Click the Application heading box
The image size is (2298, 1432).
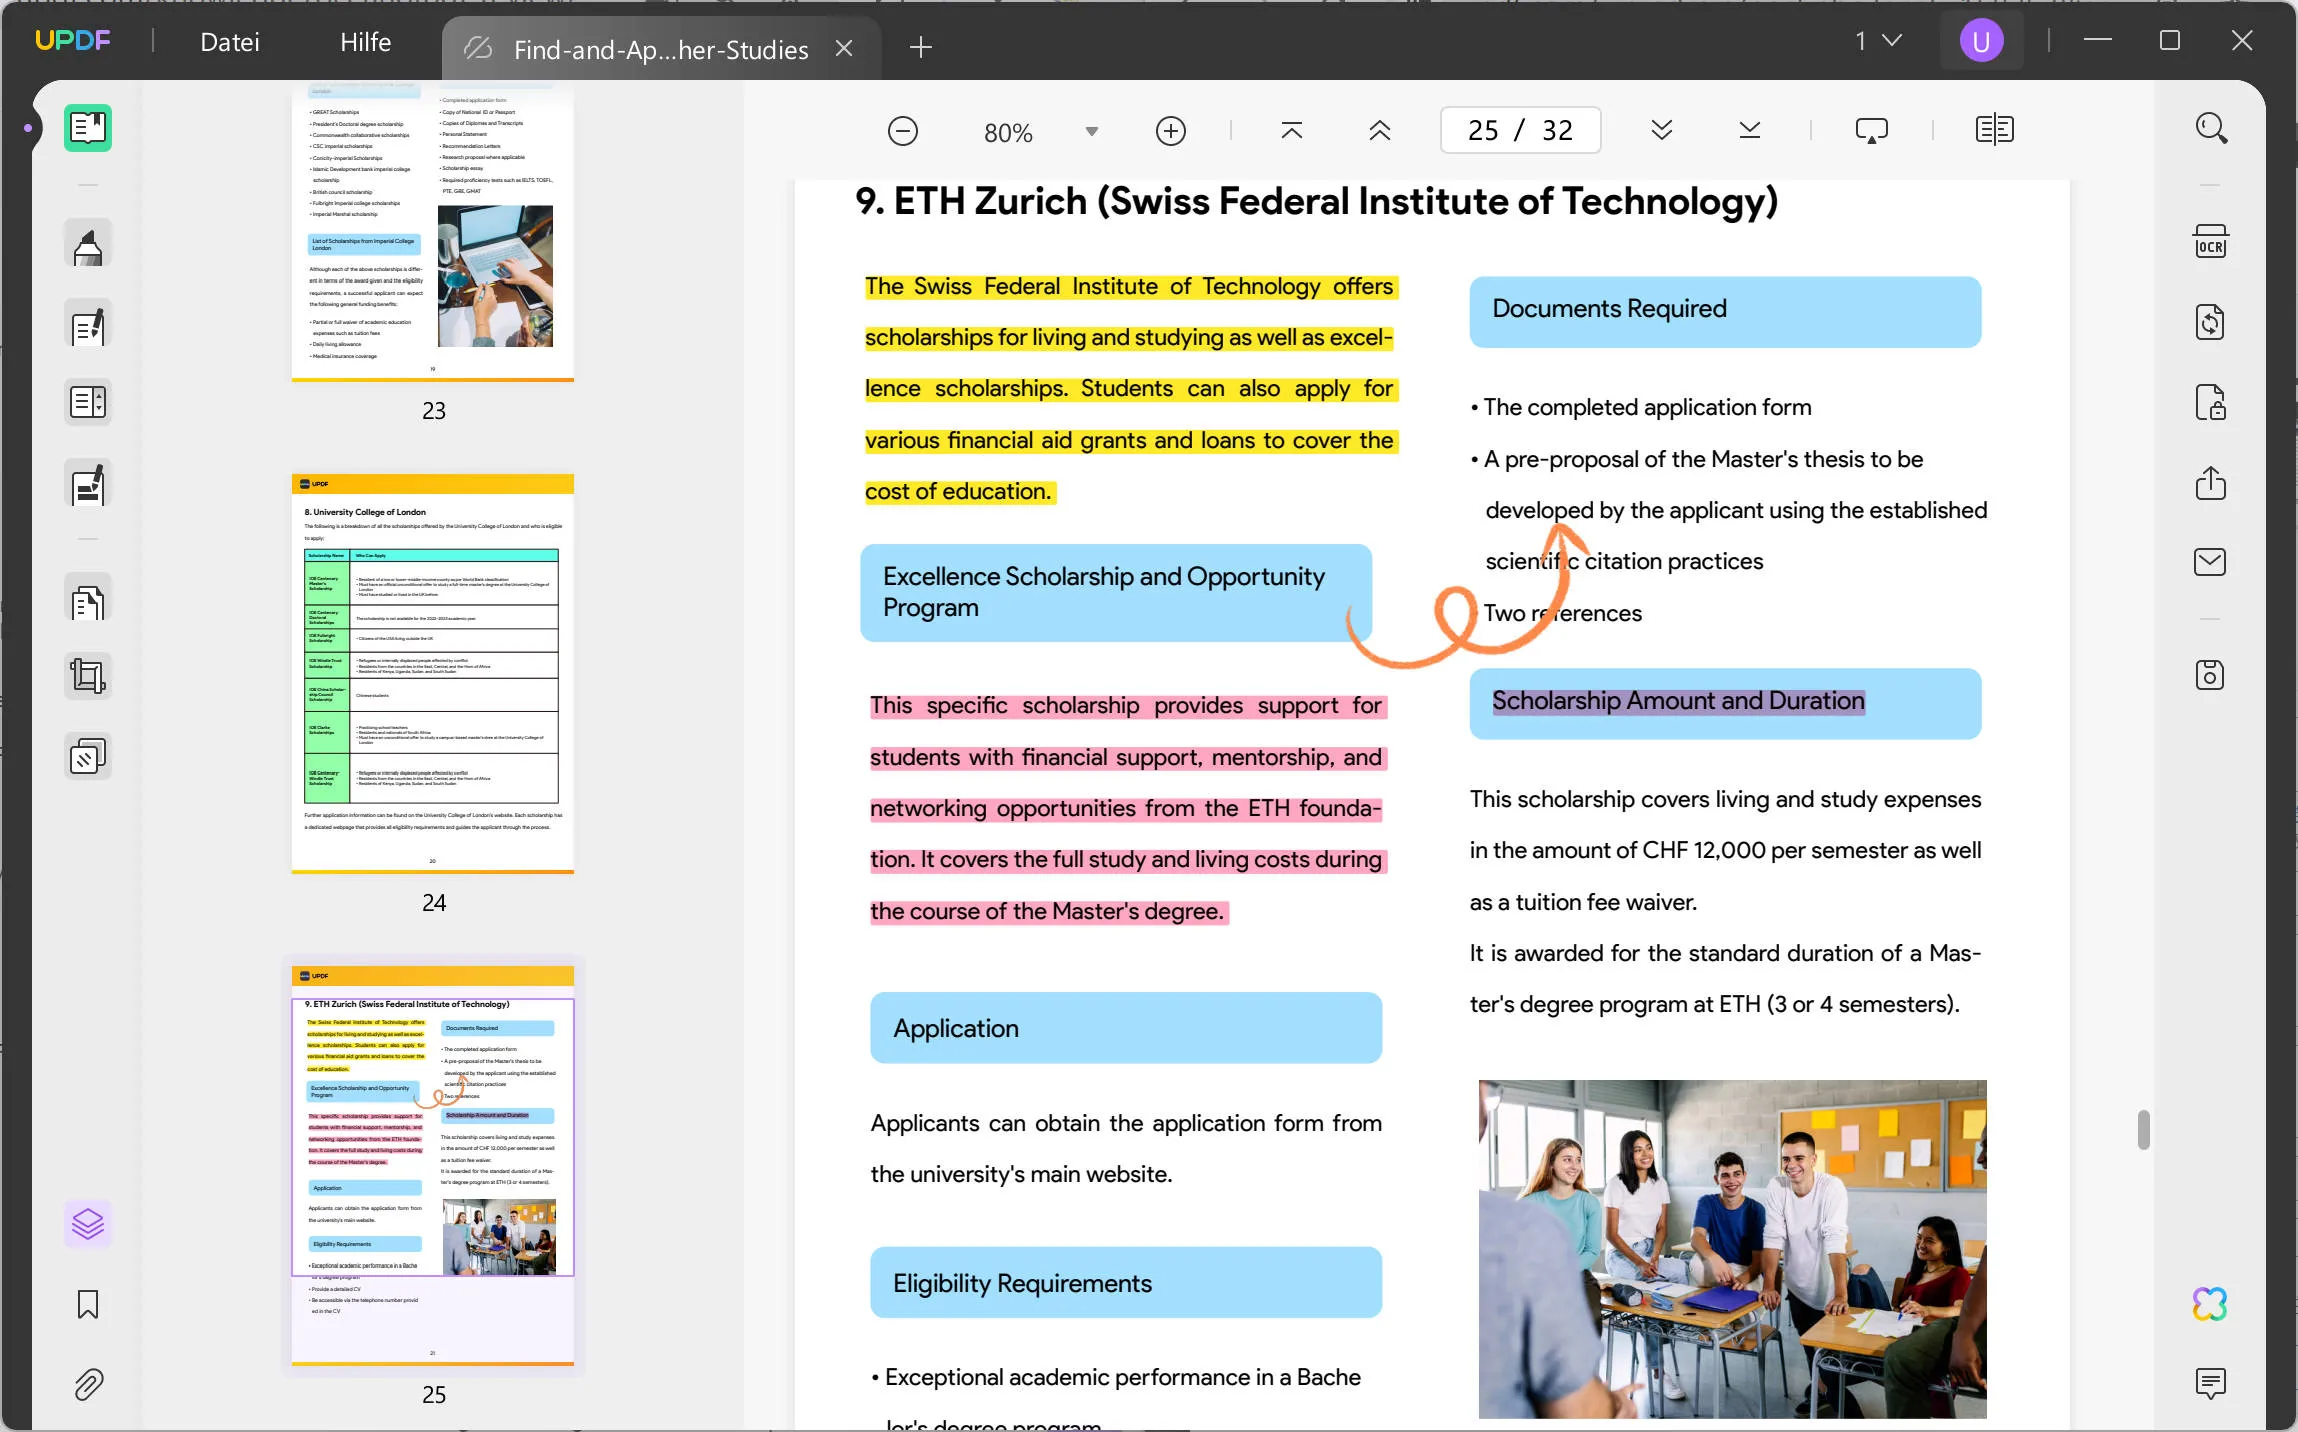pos(1126,1028)
